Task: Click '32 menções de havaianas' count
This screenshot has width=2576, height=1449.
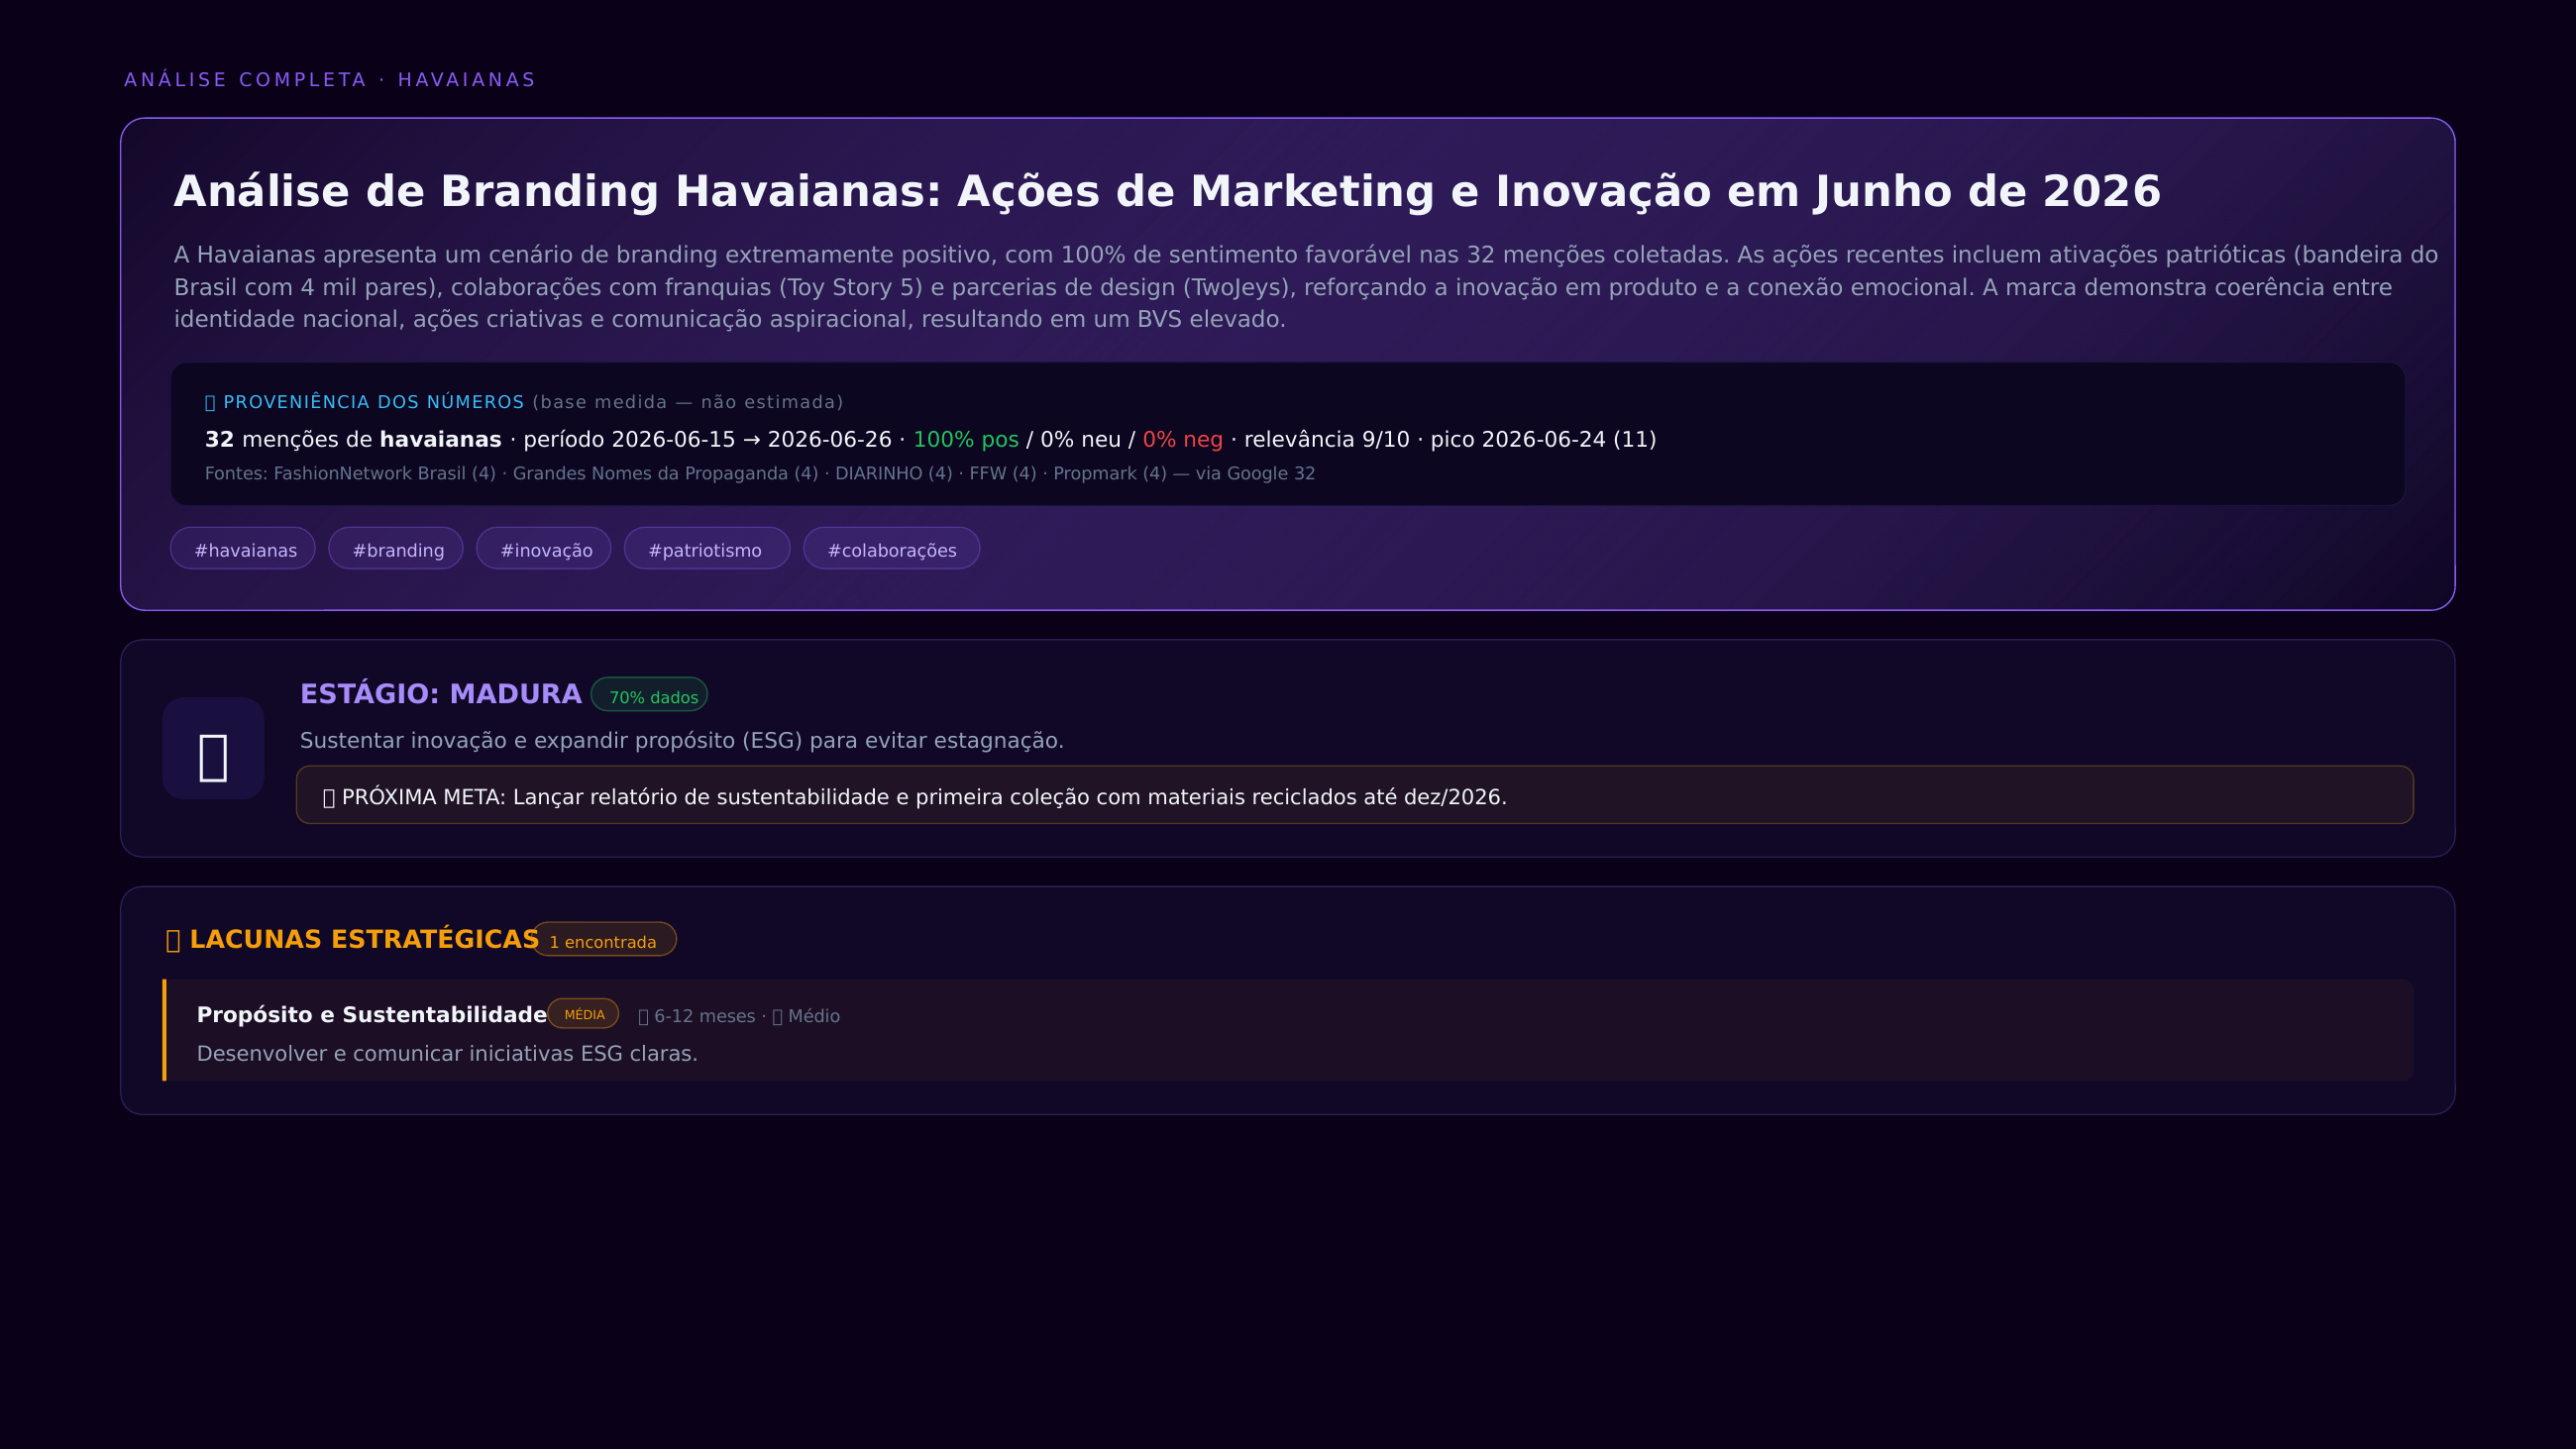Action: coord(353,440)
